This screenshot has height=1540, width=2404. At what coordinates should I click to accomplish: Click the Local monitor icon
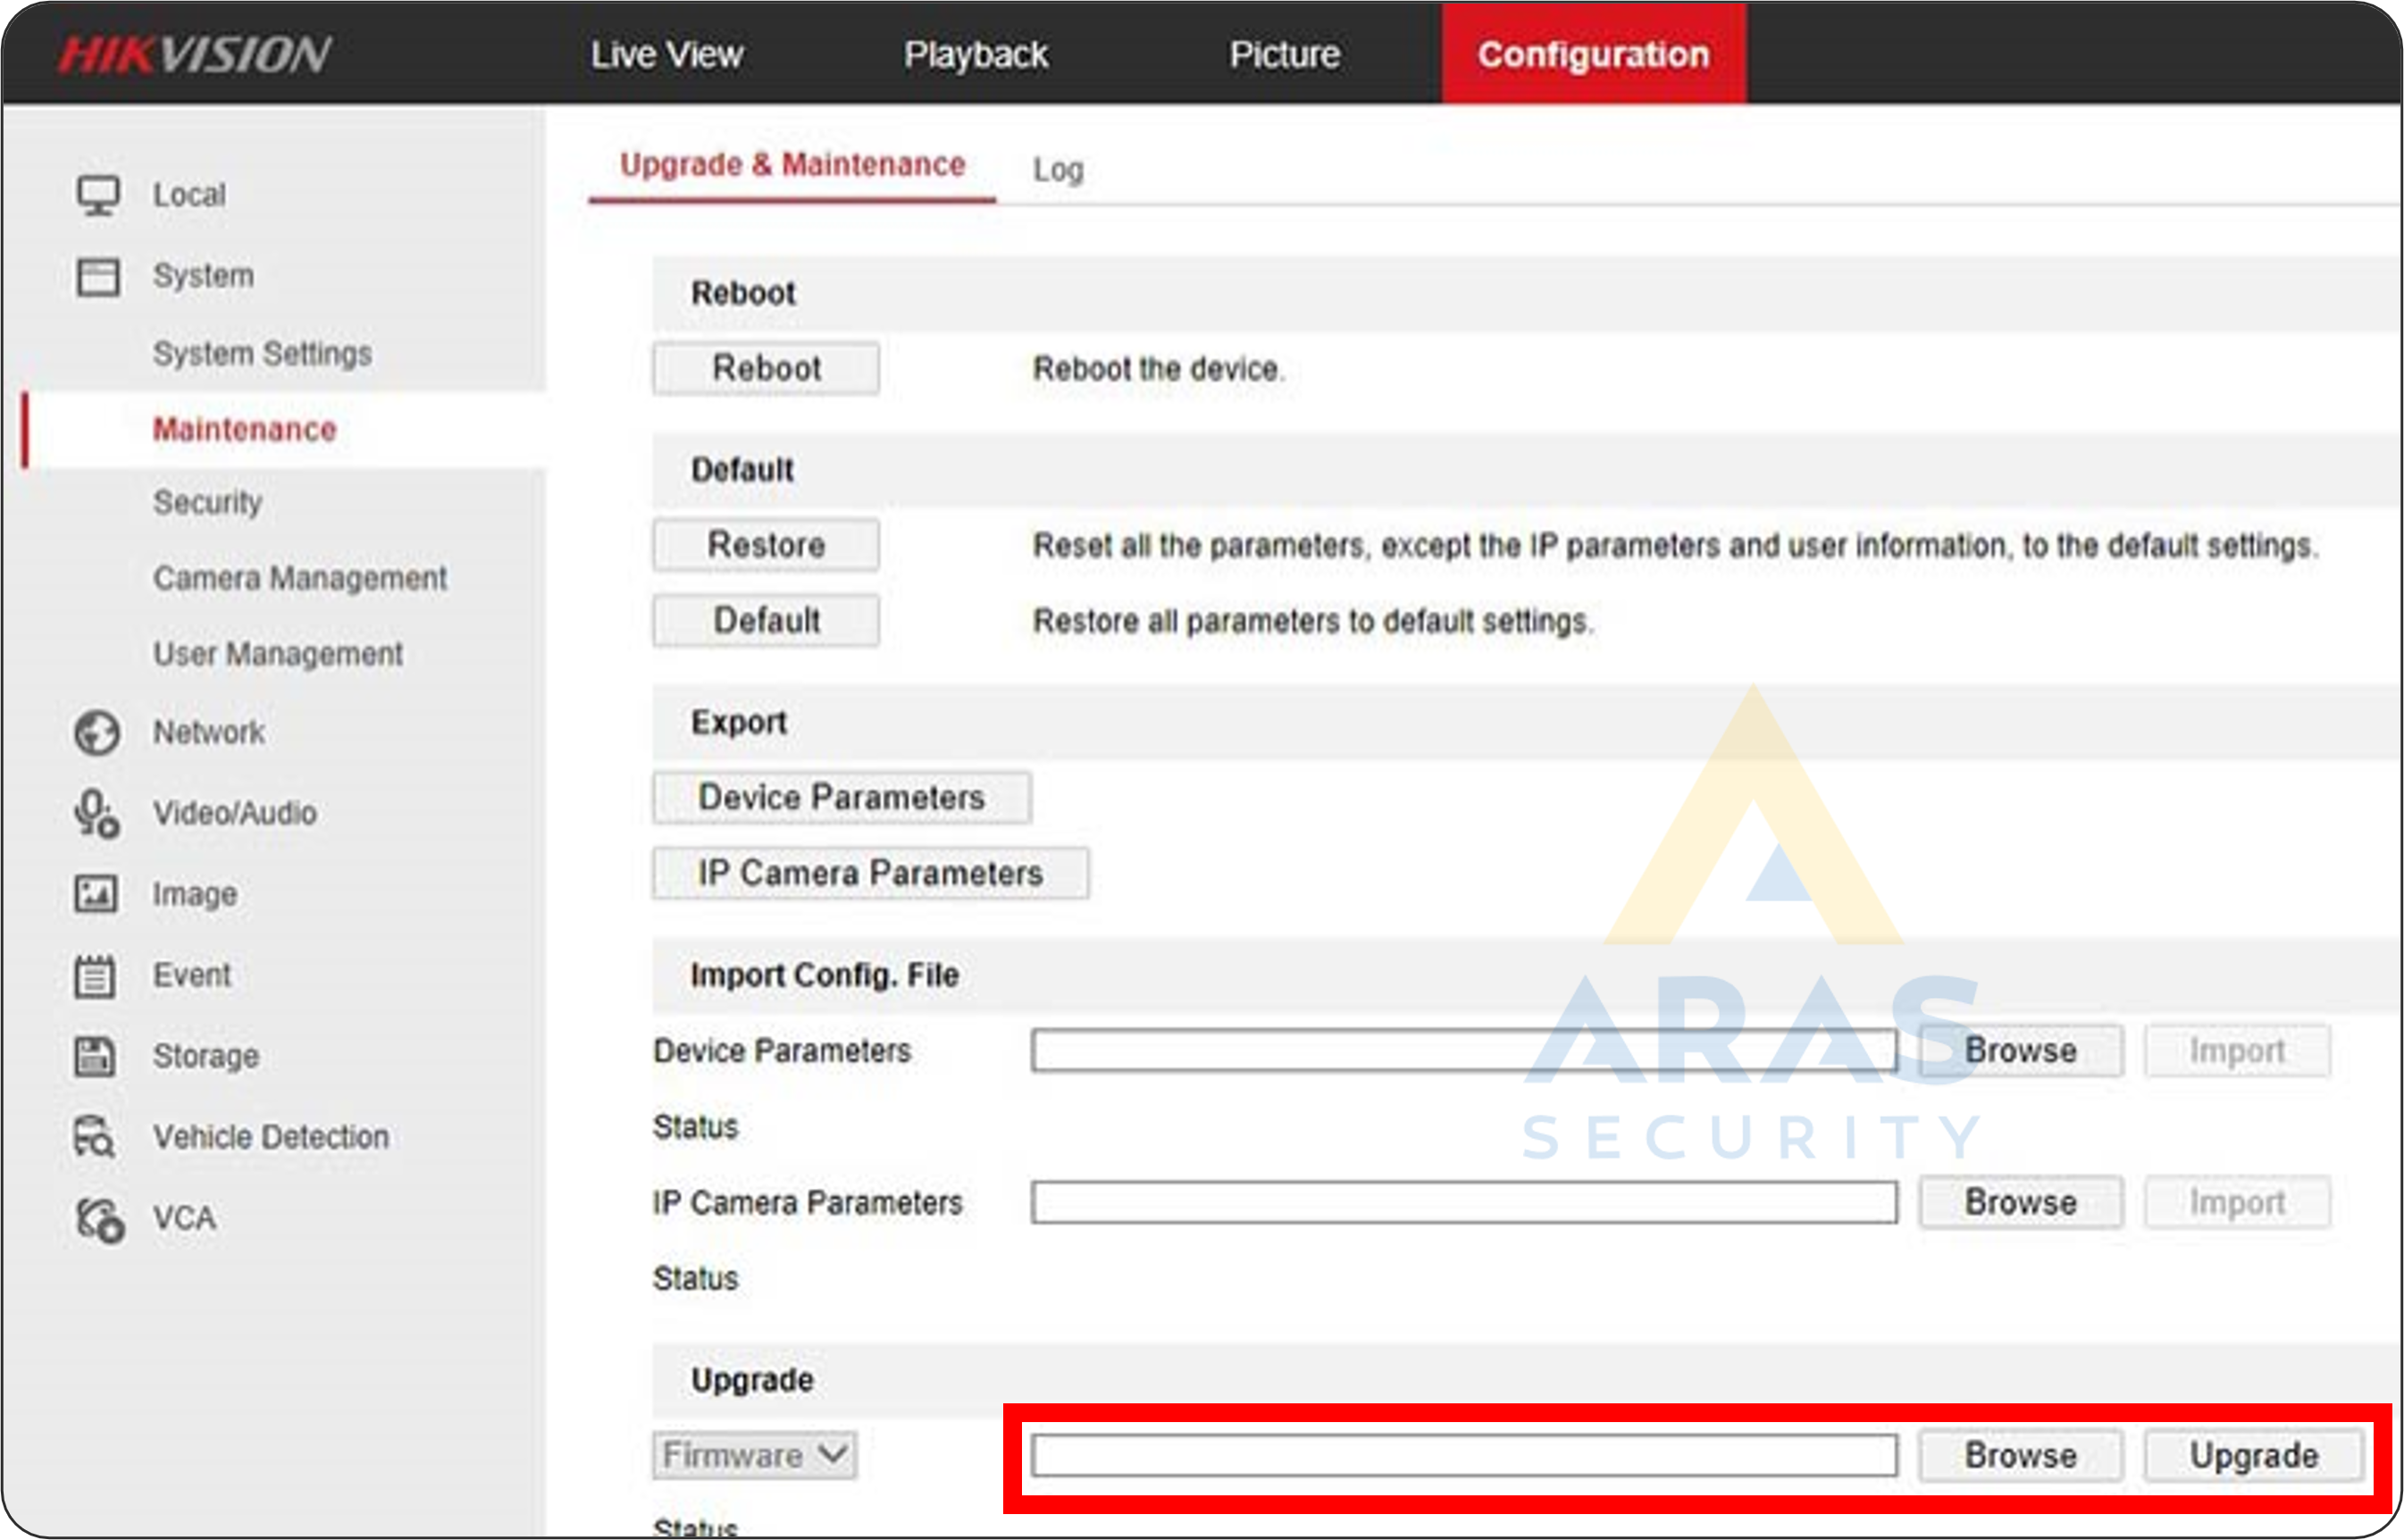(97, 195)
